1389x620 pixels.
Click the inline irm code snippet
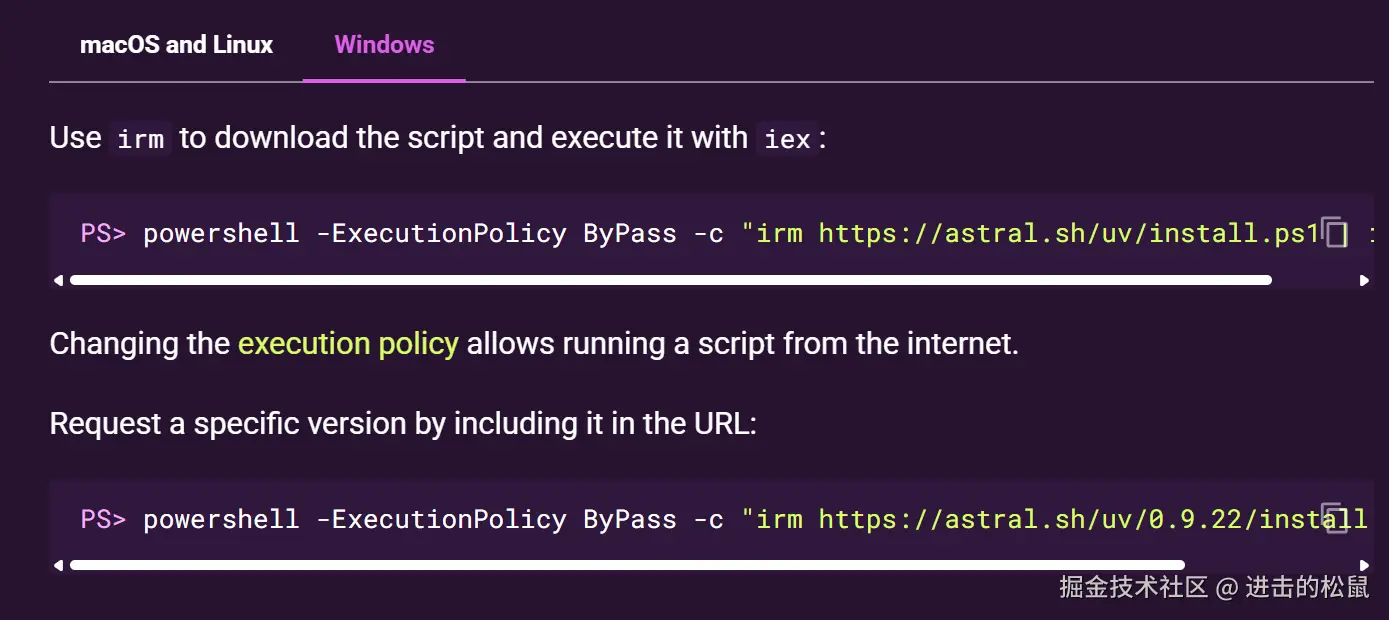(x=140, y=139)
